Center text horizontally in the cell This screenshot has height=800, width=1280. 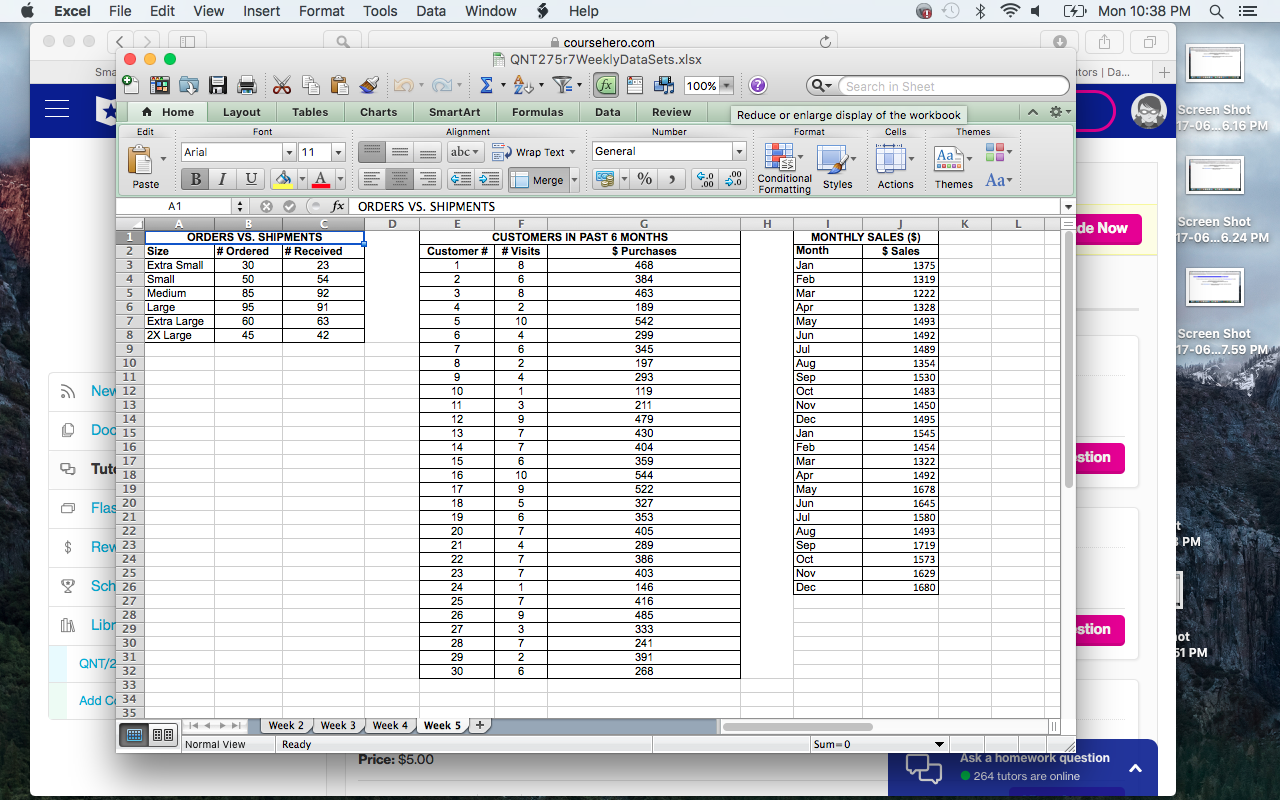pos(400,179)
